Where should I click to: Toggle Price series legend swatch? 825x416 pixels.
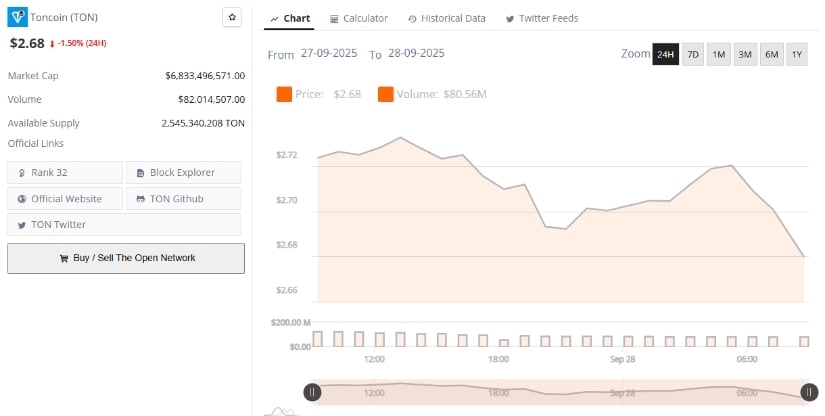[284, 94]
